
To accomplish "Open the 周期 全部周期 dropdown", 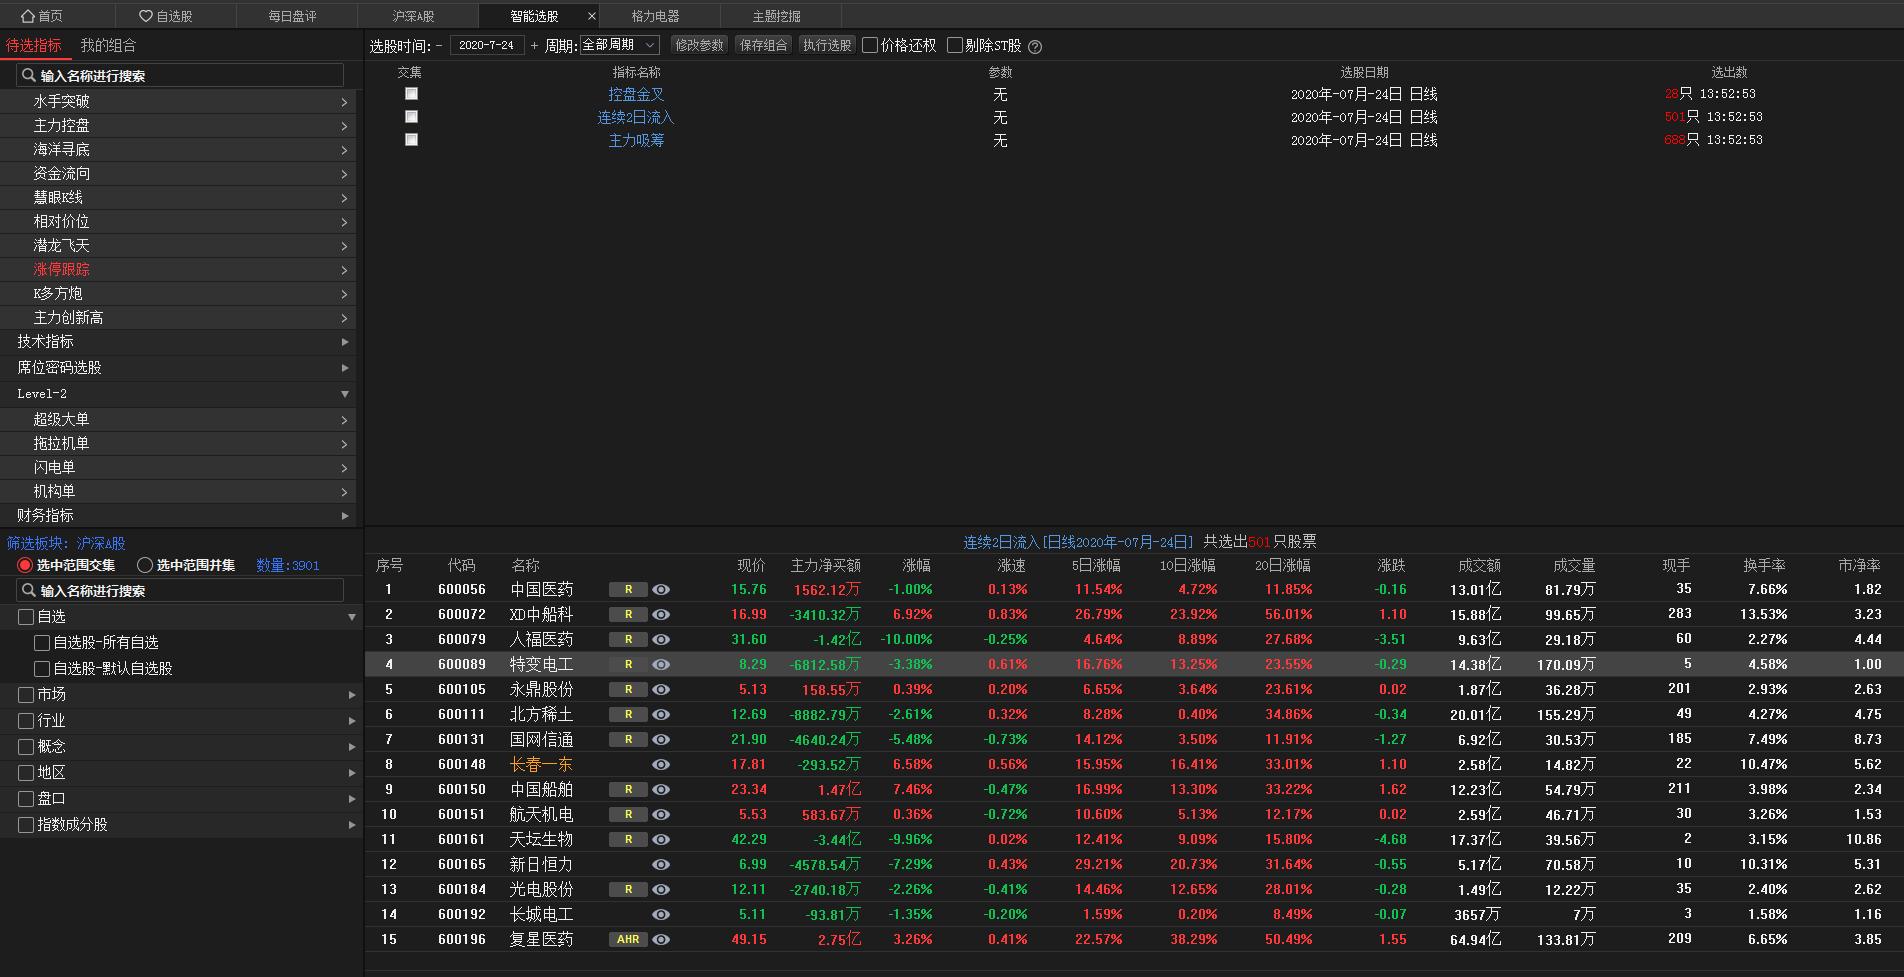I will click(x=619, y=45).
